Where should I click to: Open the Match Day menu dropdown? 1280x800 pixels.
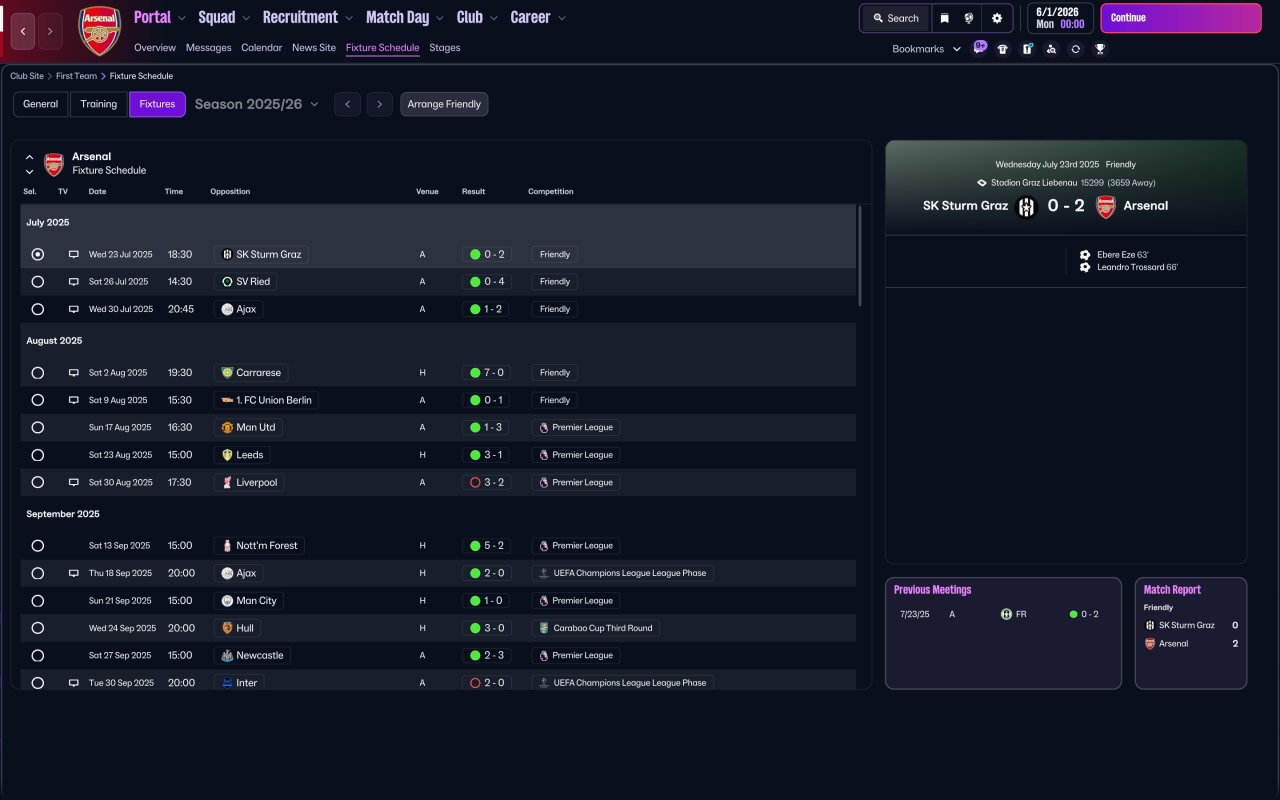[x=405, y=17]
